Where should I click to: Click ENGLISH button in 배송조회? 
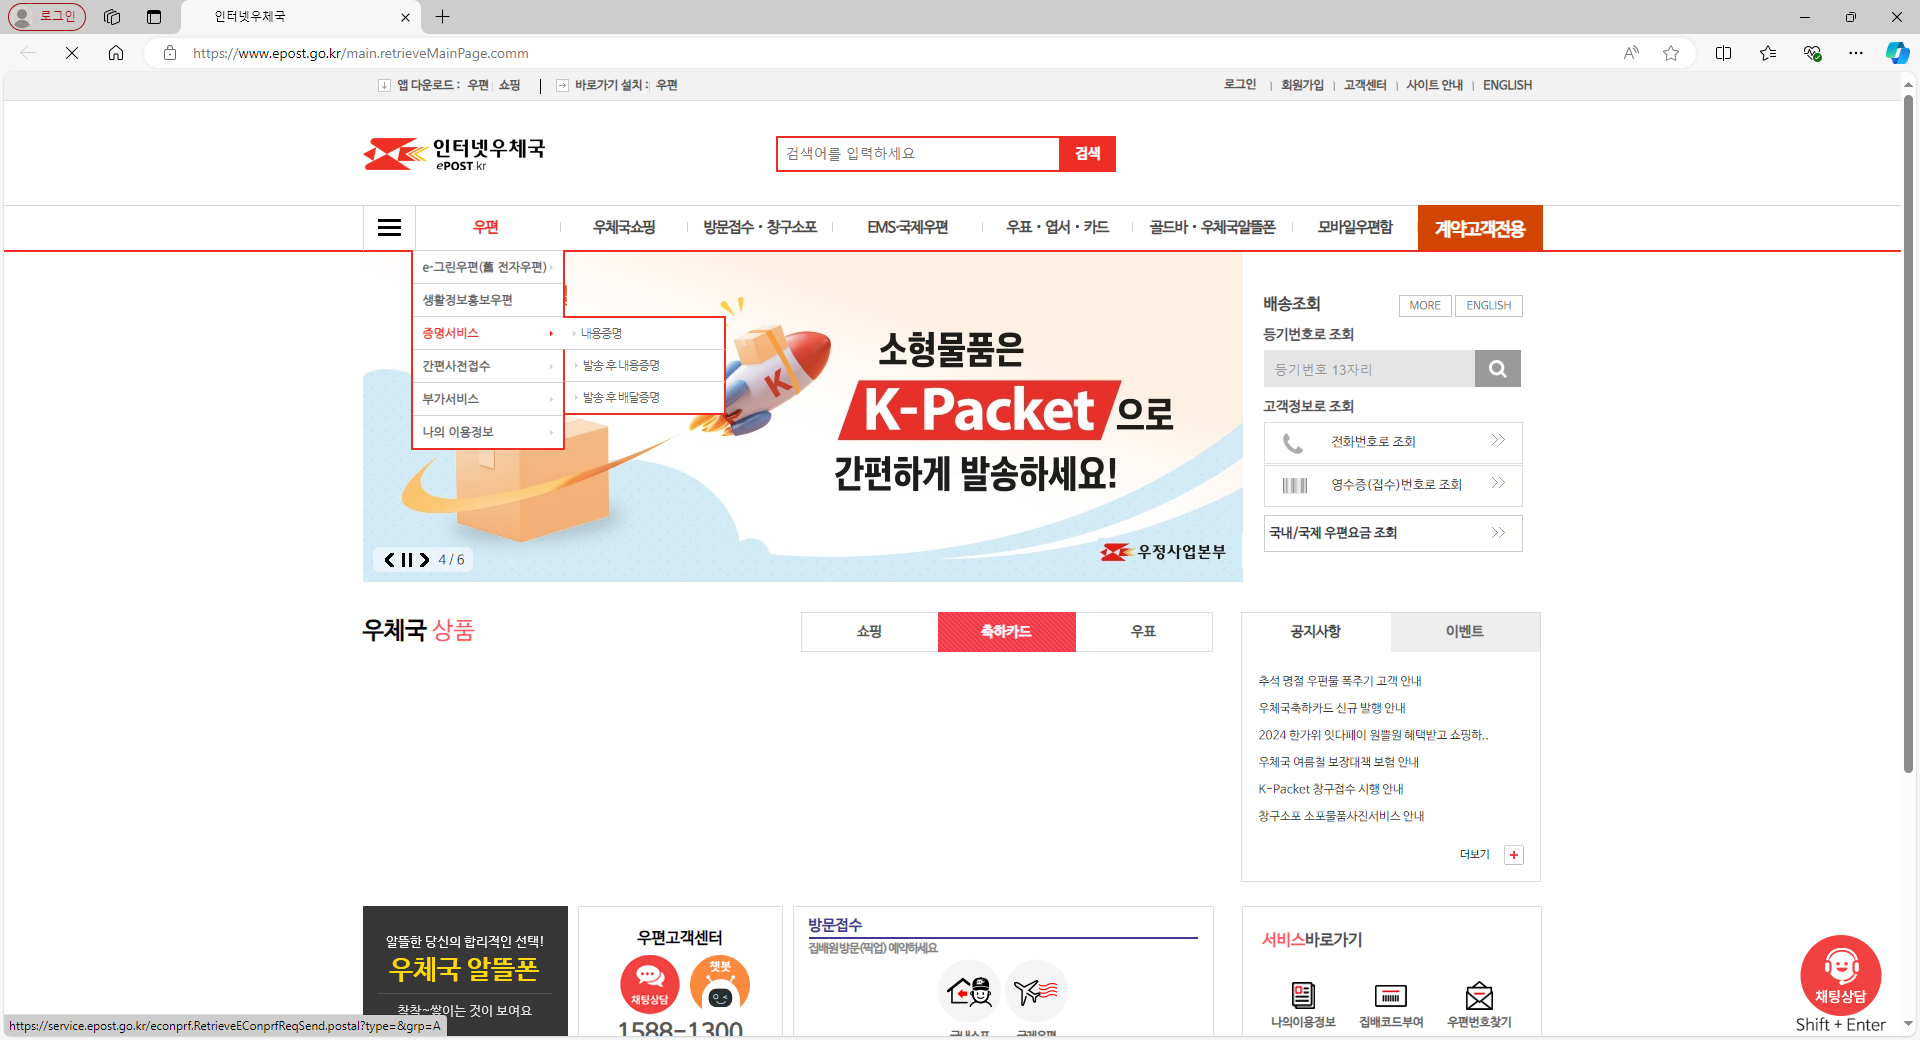click(1488, 306)
